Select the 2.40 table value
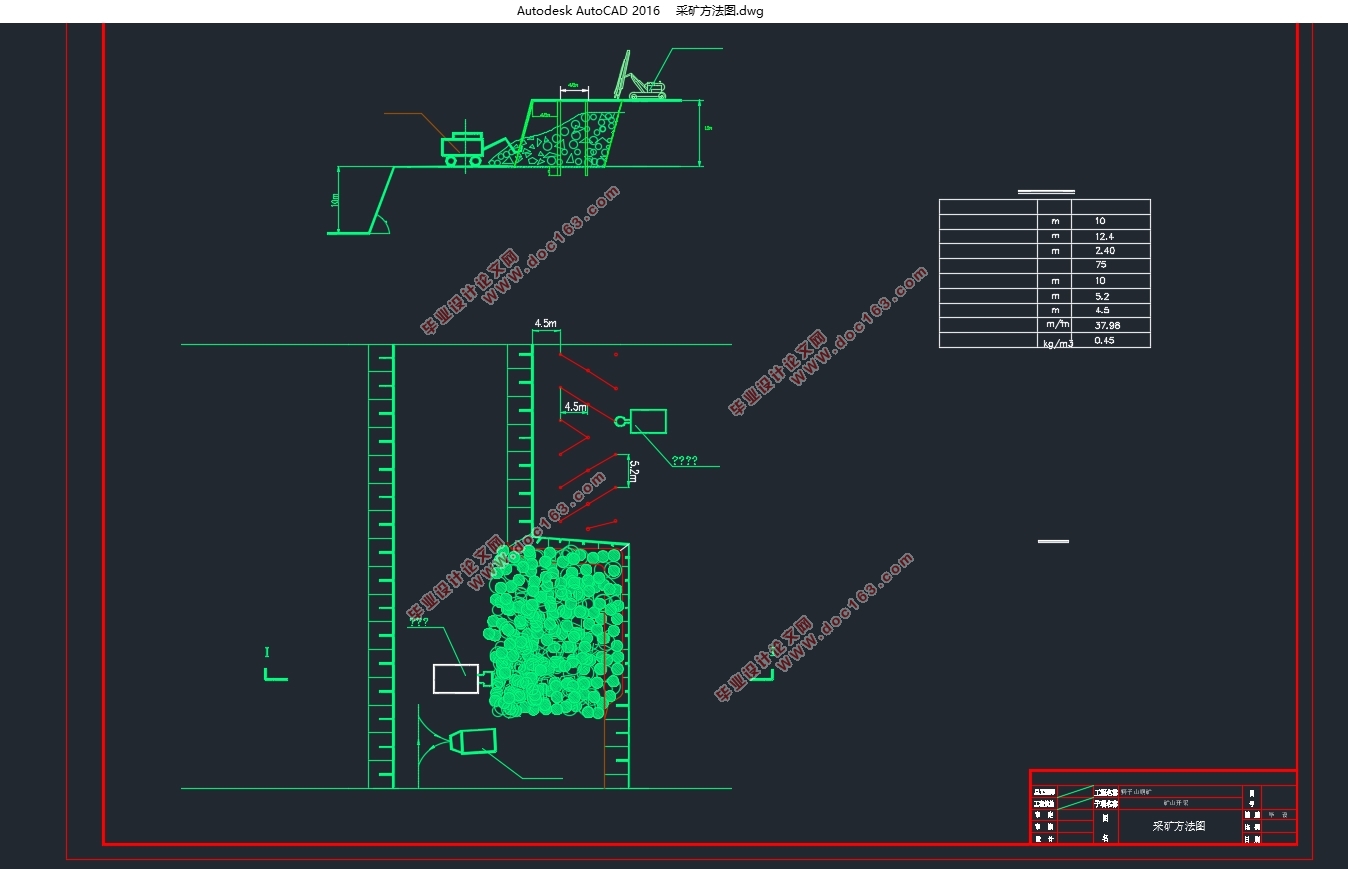Screen dimensions: 1348x869 pyautogui.click(x=1105, y=251)
